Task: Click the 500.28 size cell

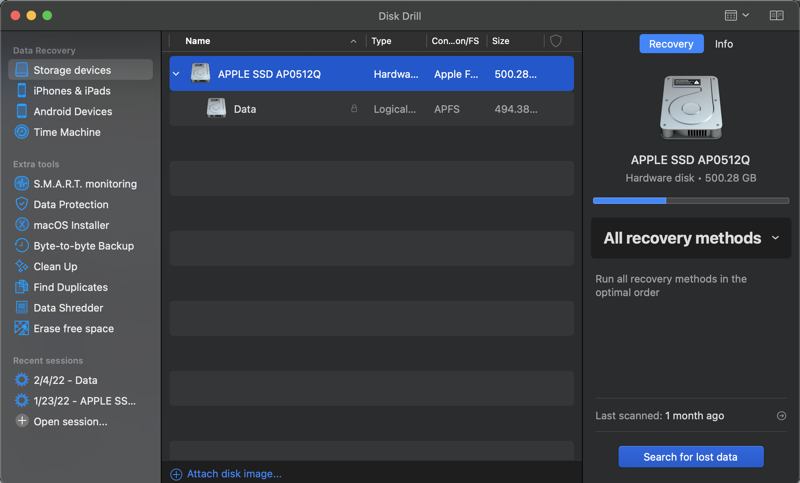Action: [515, 74]
